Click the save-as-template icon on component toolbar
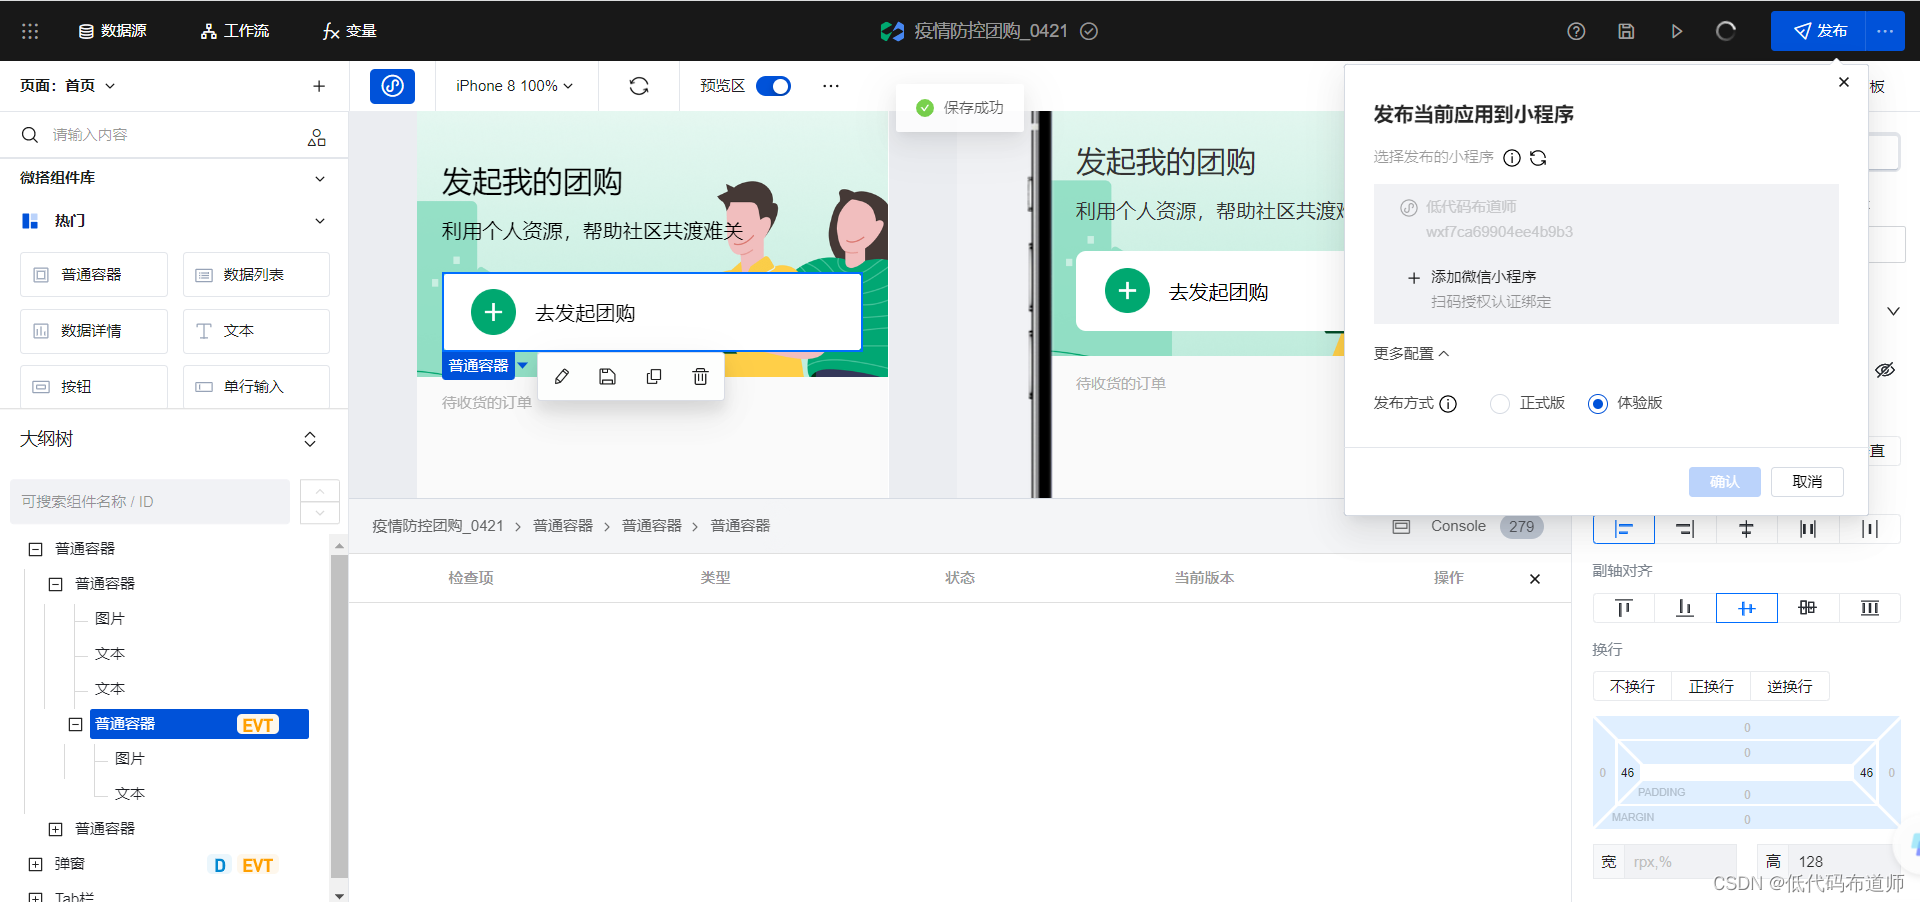This screenshot has width=1920, height=902. coord(607,376)
